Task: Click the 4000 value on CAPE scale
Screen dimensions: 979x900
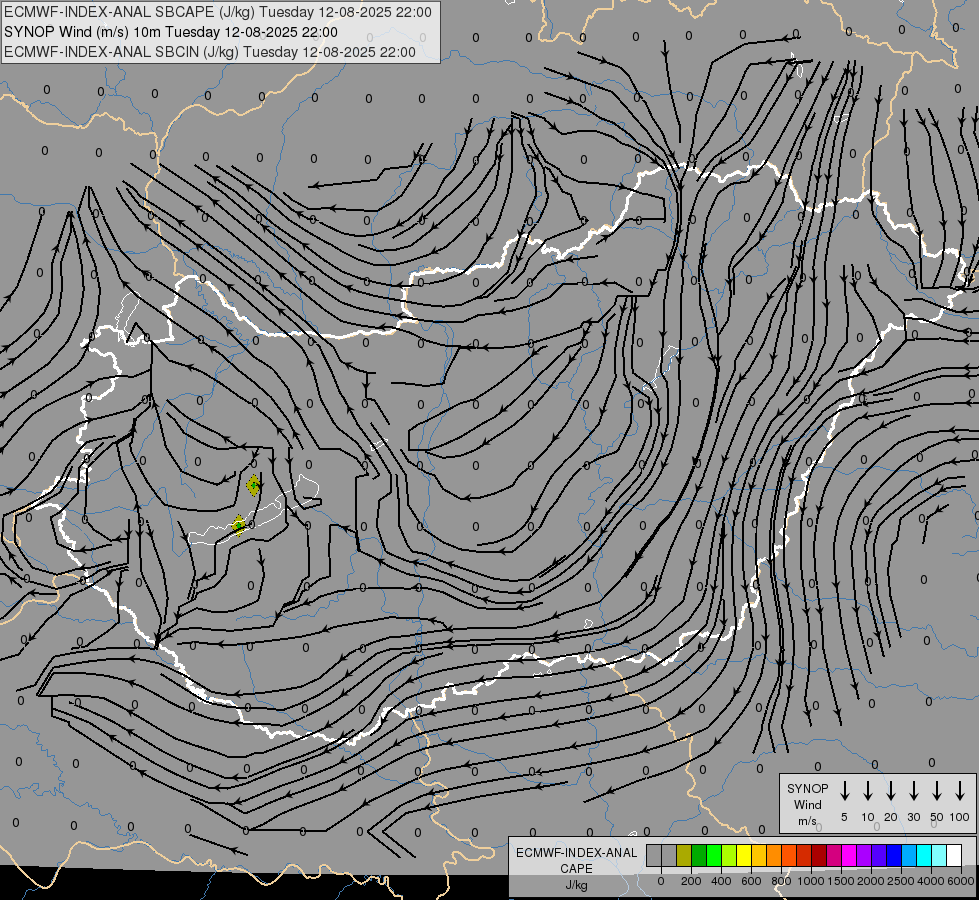Action: [x=931, y=881]
